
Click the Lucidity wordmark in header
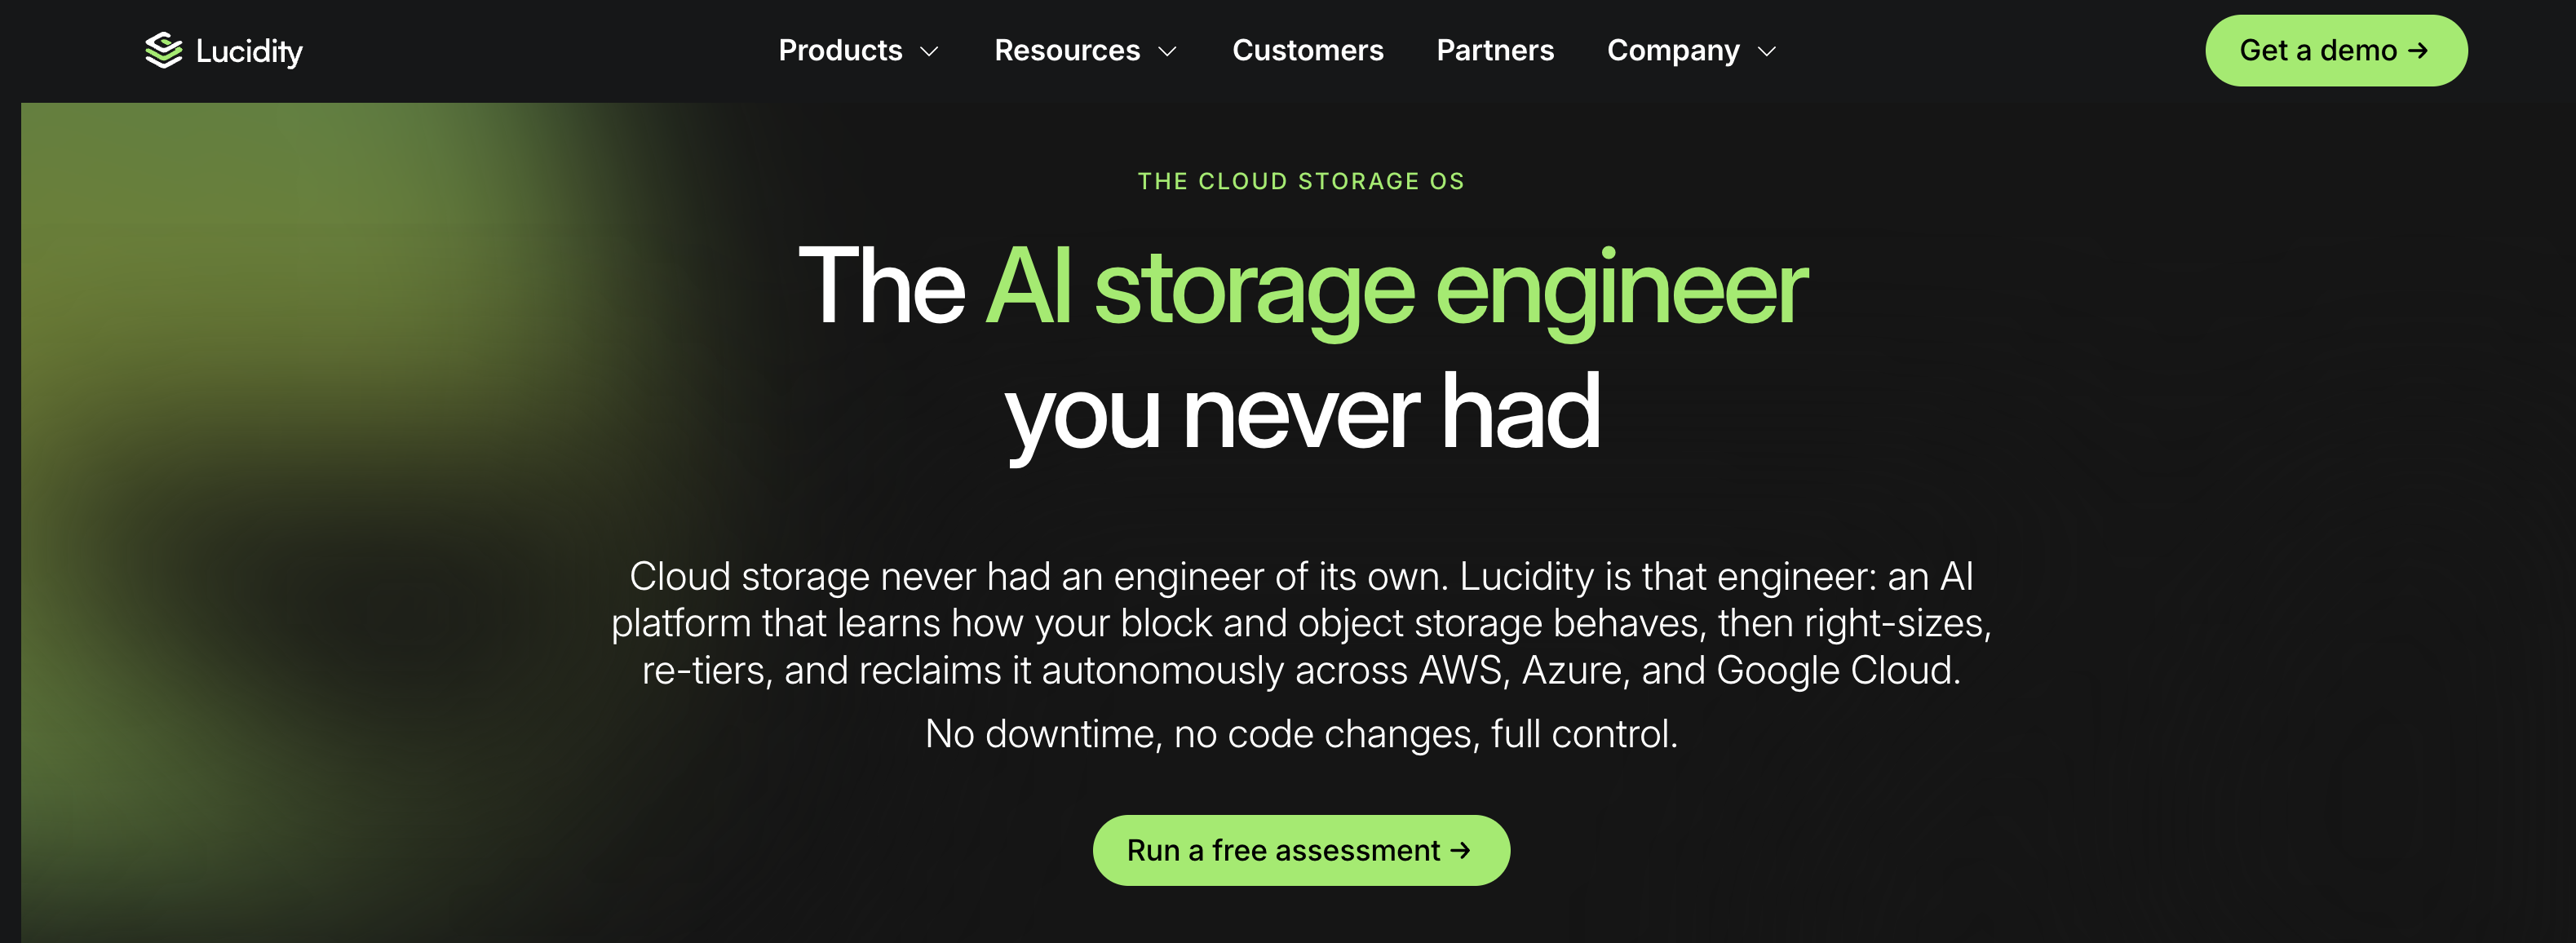(x=249, y=51)
